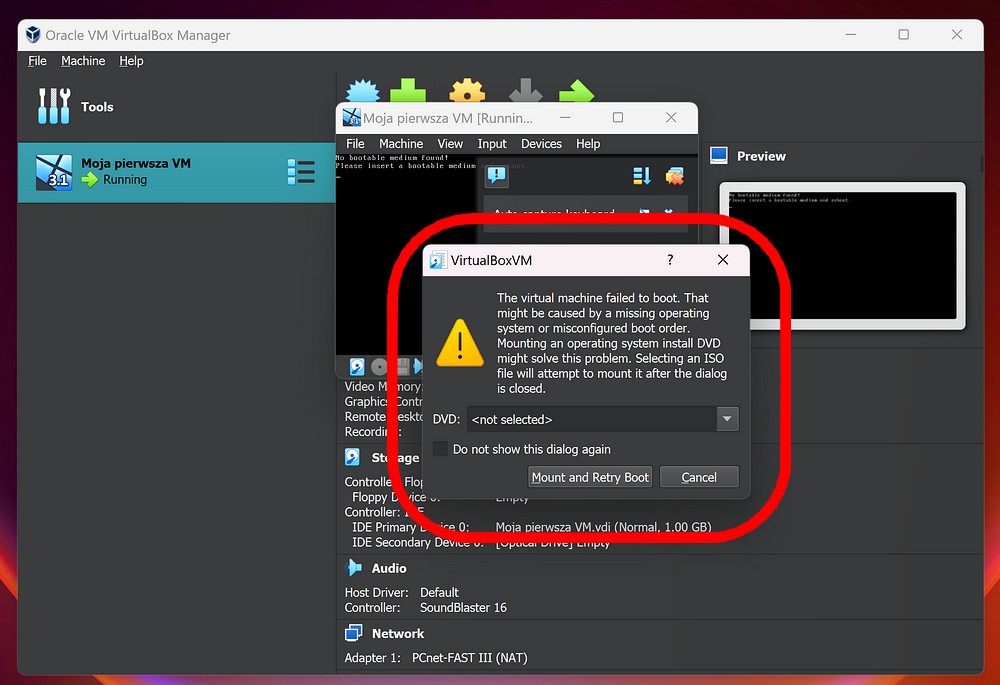Open the View menu in the VM window
The height and width of the screenshot is (685, 1000).
coord(450,144)
